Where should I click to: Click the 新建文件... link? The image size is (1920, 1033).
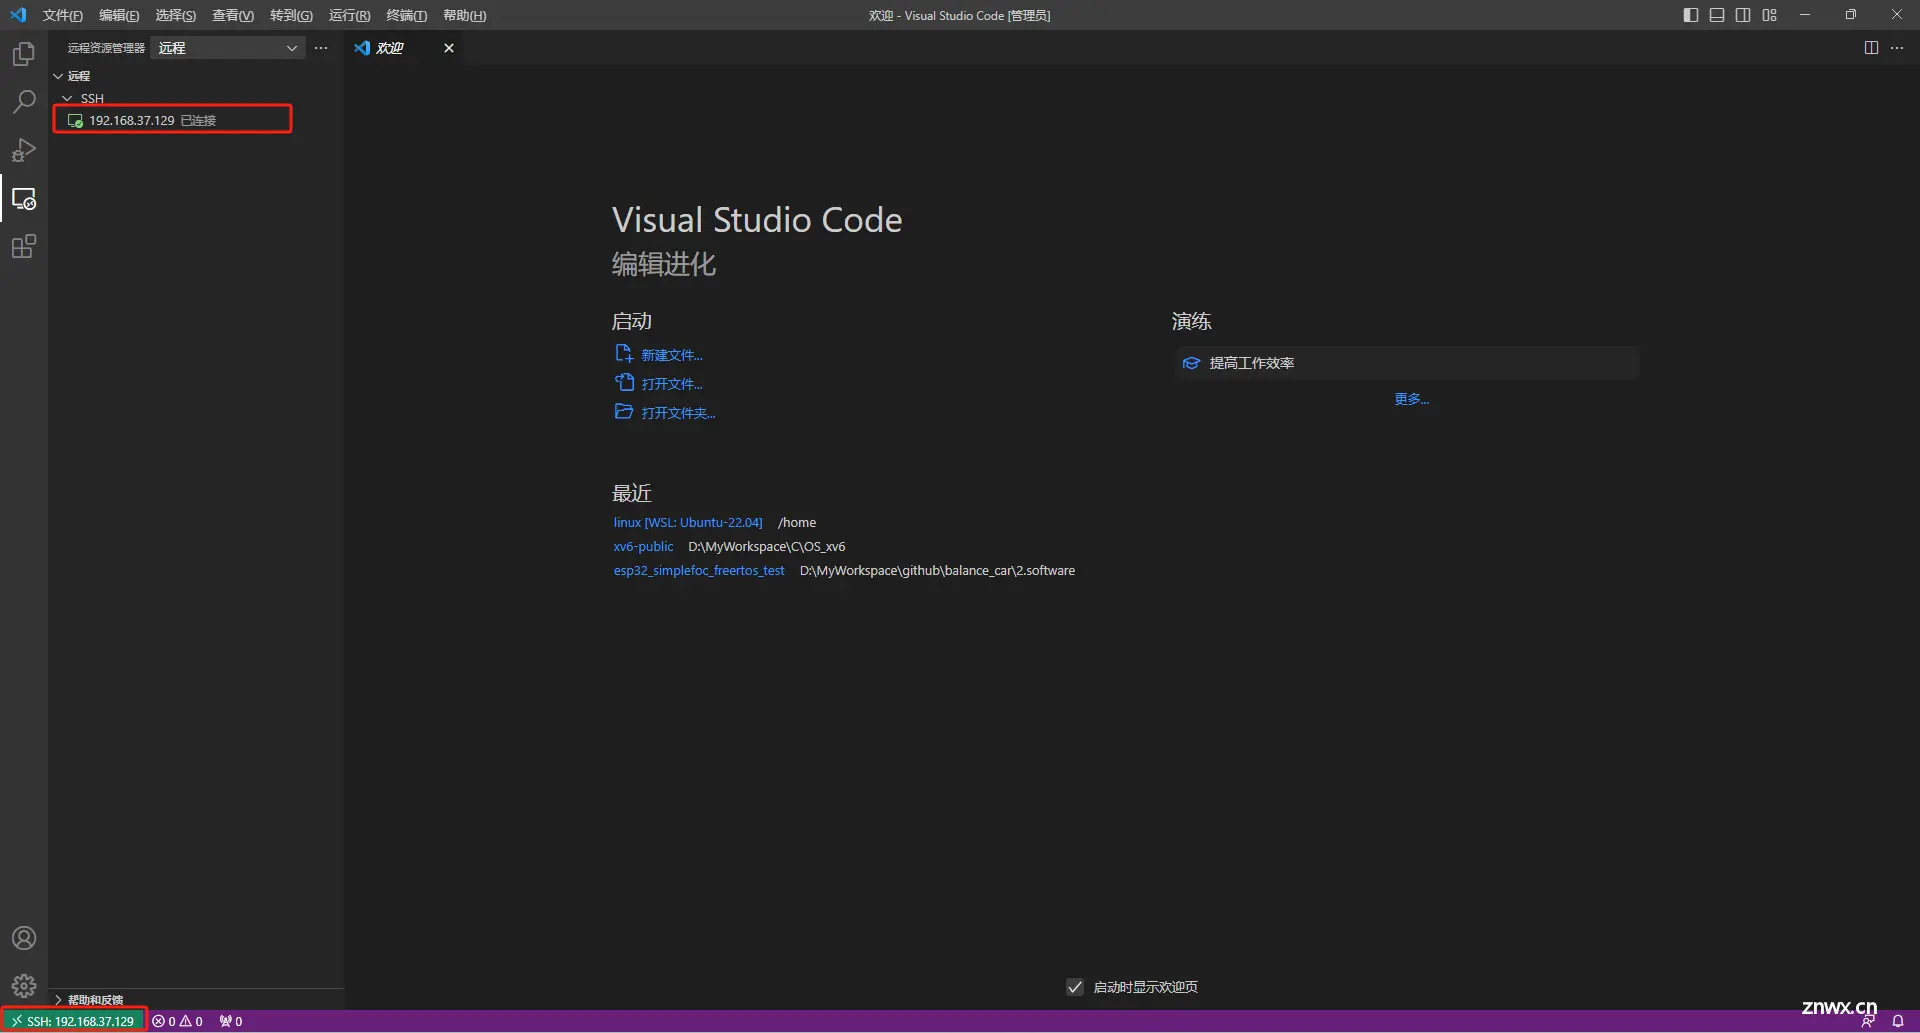[672, 355]
